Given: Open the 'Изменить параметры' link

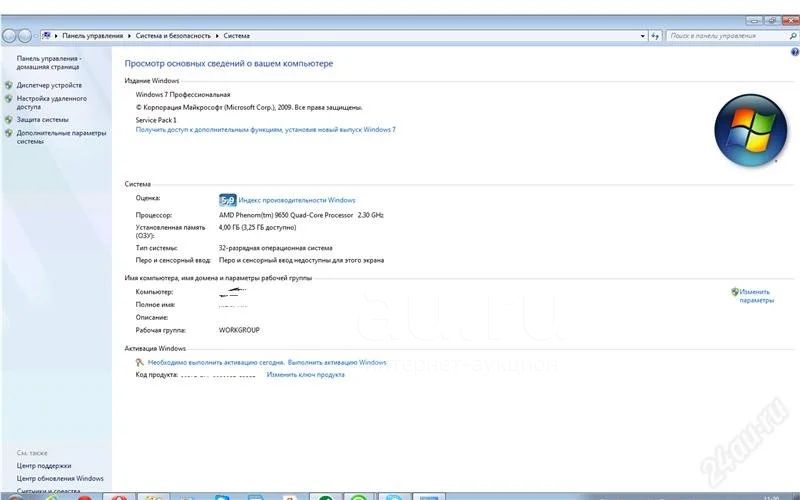Looking at the screenshot, I should [757, 296].
